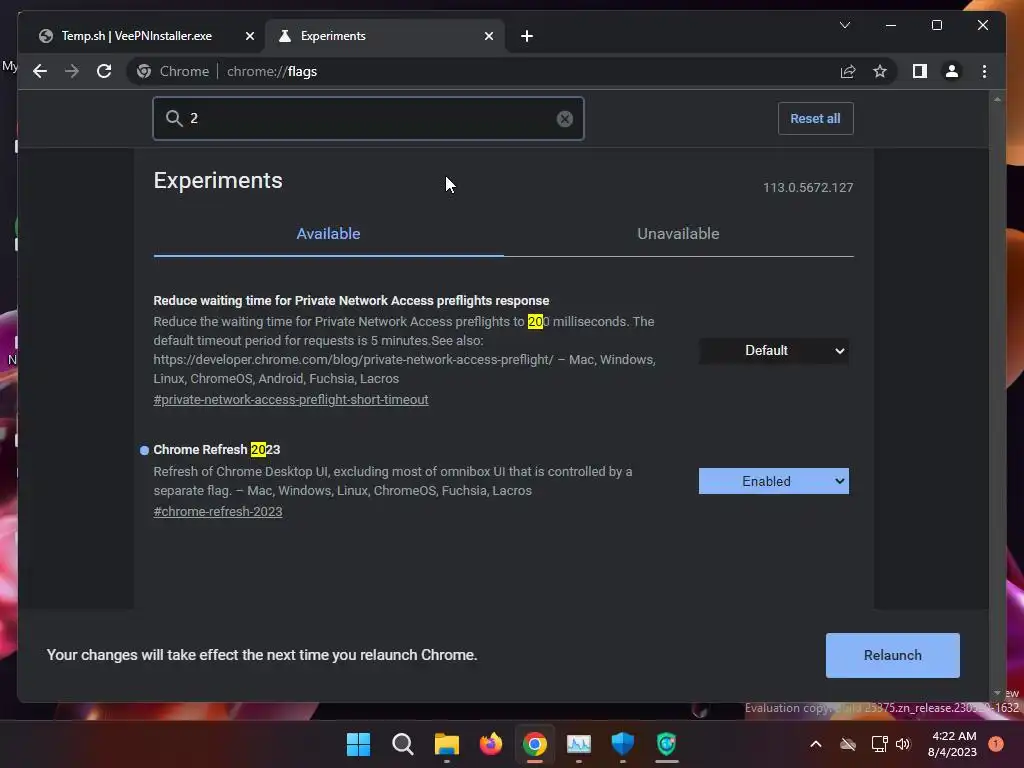
Task: Go back to the previous page
Action: click(40, 71)
